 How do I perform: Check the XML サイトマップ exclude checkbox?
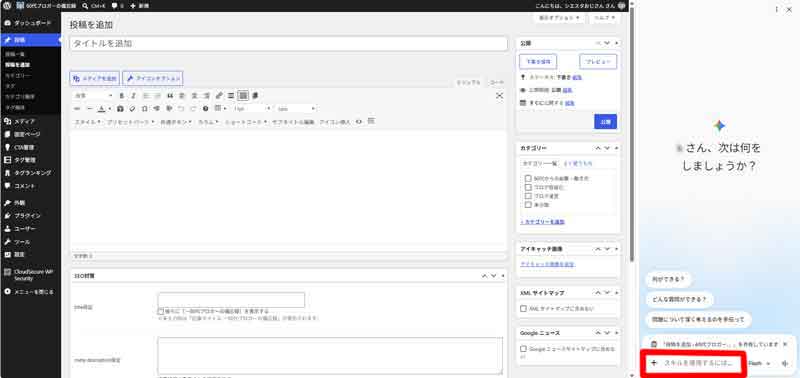[x=523, y=309]
